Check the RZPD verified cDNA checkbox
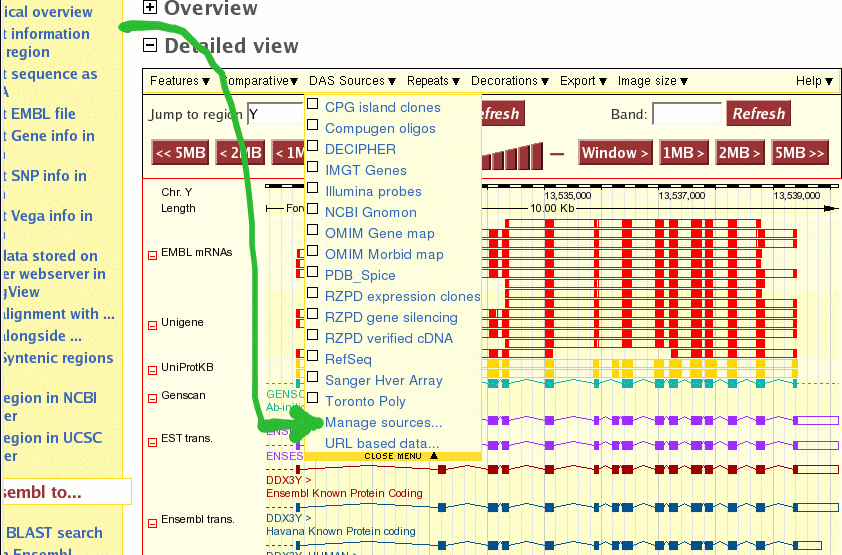The width and height of the screenshot is (842, 555). (313, 334)
